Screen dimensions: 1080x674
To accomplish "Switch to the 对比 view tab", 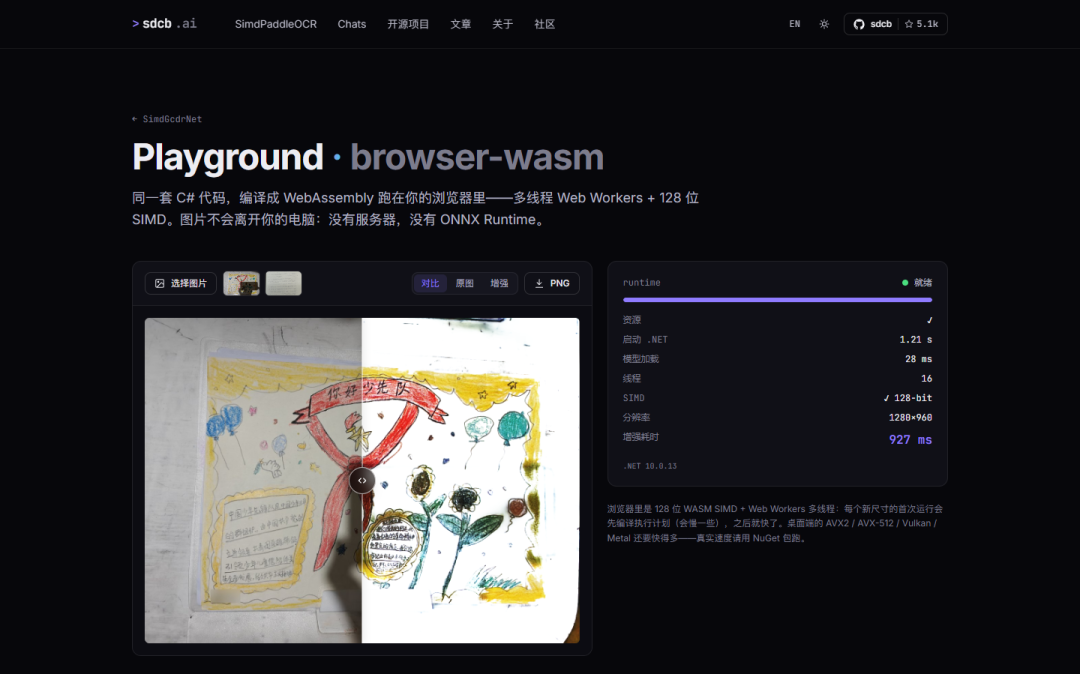I will [430, 284].
